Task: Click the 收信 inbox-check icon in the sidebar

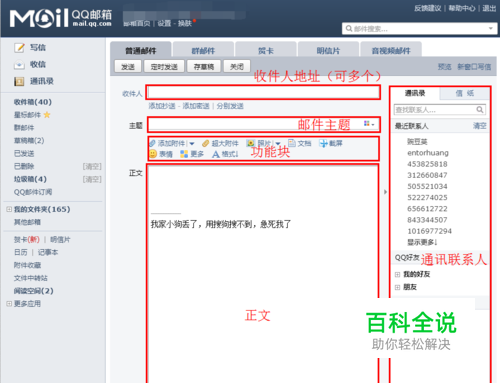Action: 19,64
